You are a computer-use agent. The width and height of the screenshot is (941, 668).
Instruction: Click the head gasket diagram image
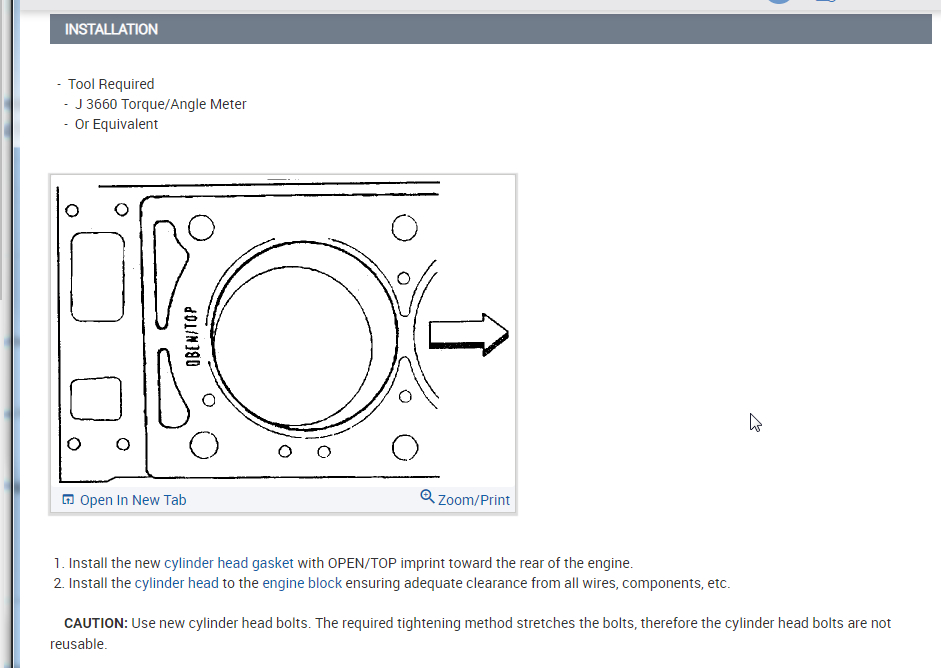[283, 331]
